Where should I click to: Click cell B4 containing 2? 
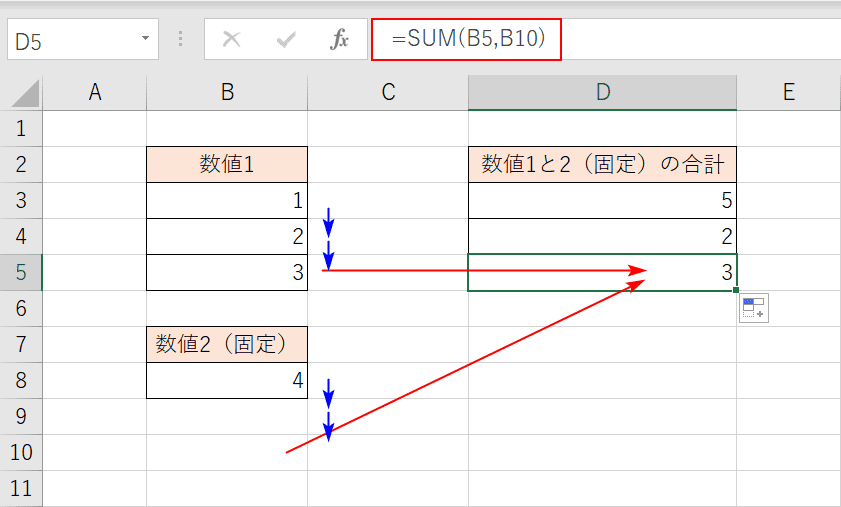coord(227,236)
